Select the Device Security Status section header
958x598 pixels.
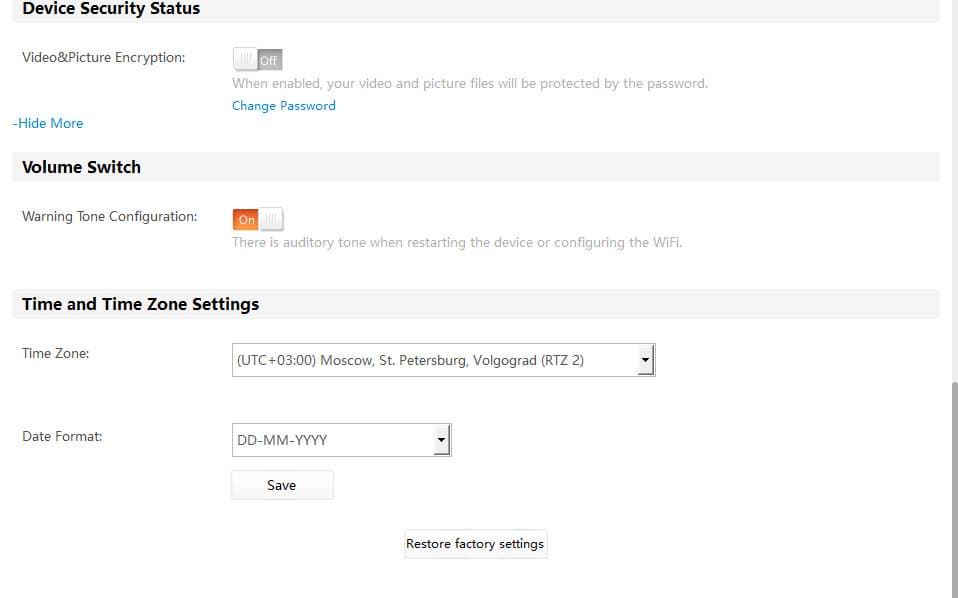tap(111, 9)
